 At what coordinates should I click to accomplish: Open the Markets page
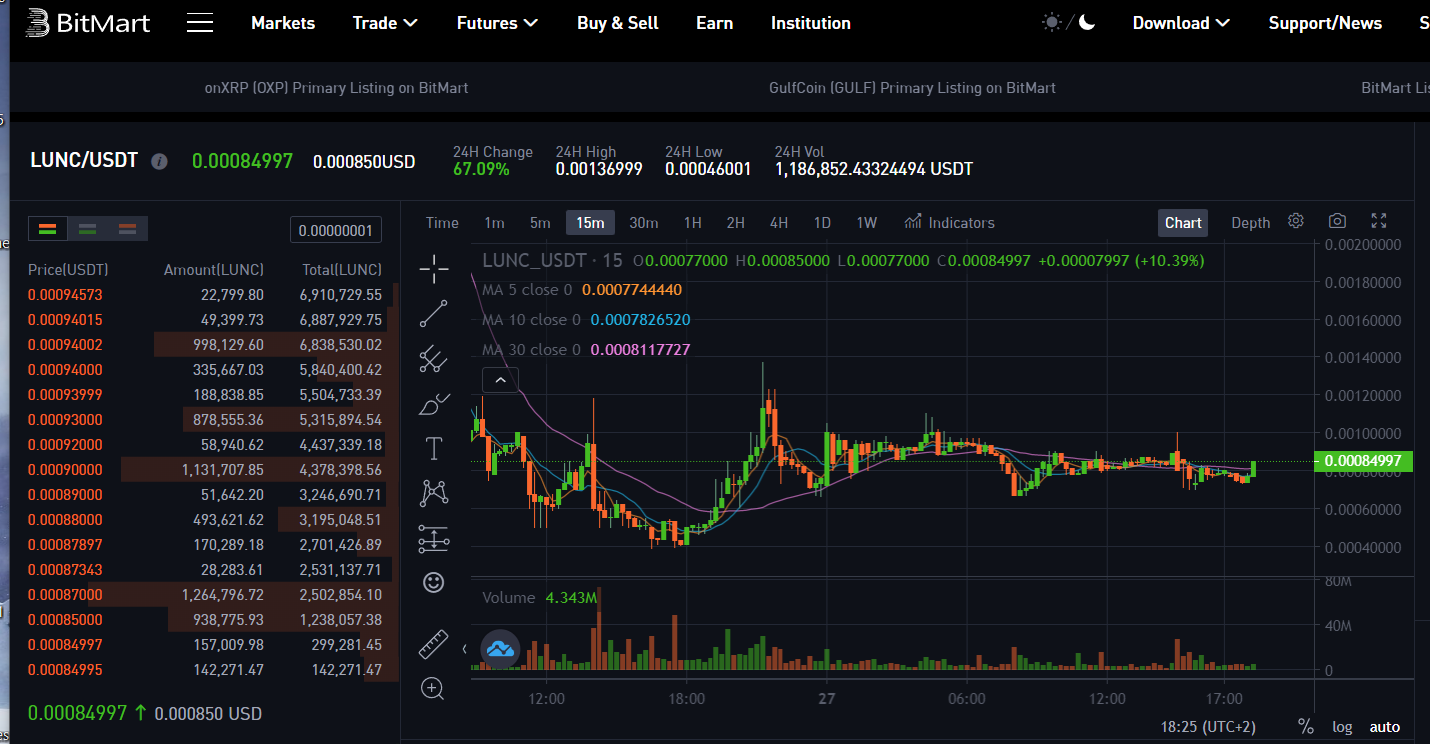283,23
